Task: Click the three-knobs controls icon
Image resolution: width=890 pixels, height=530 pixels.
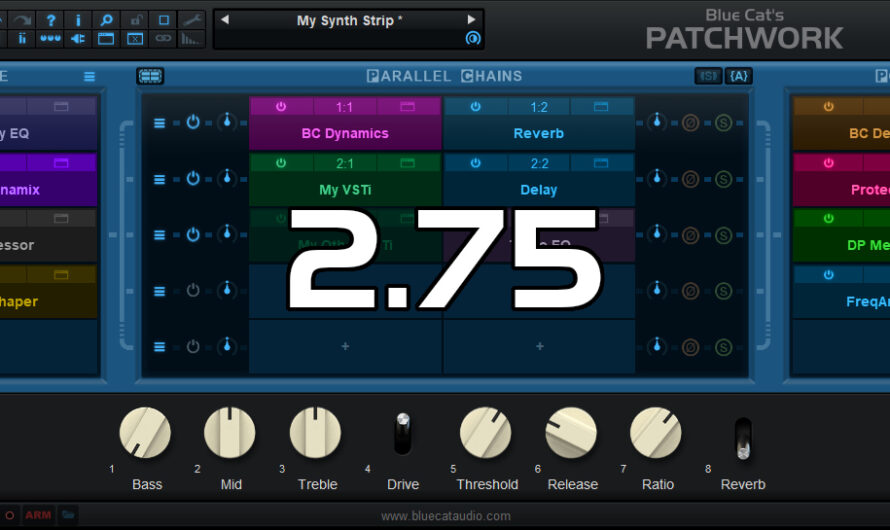Action: coord(51,39)
